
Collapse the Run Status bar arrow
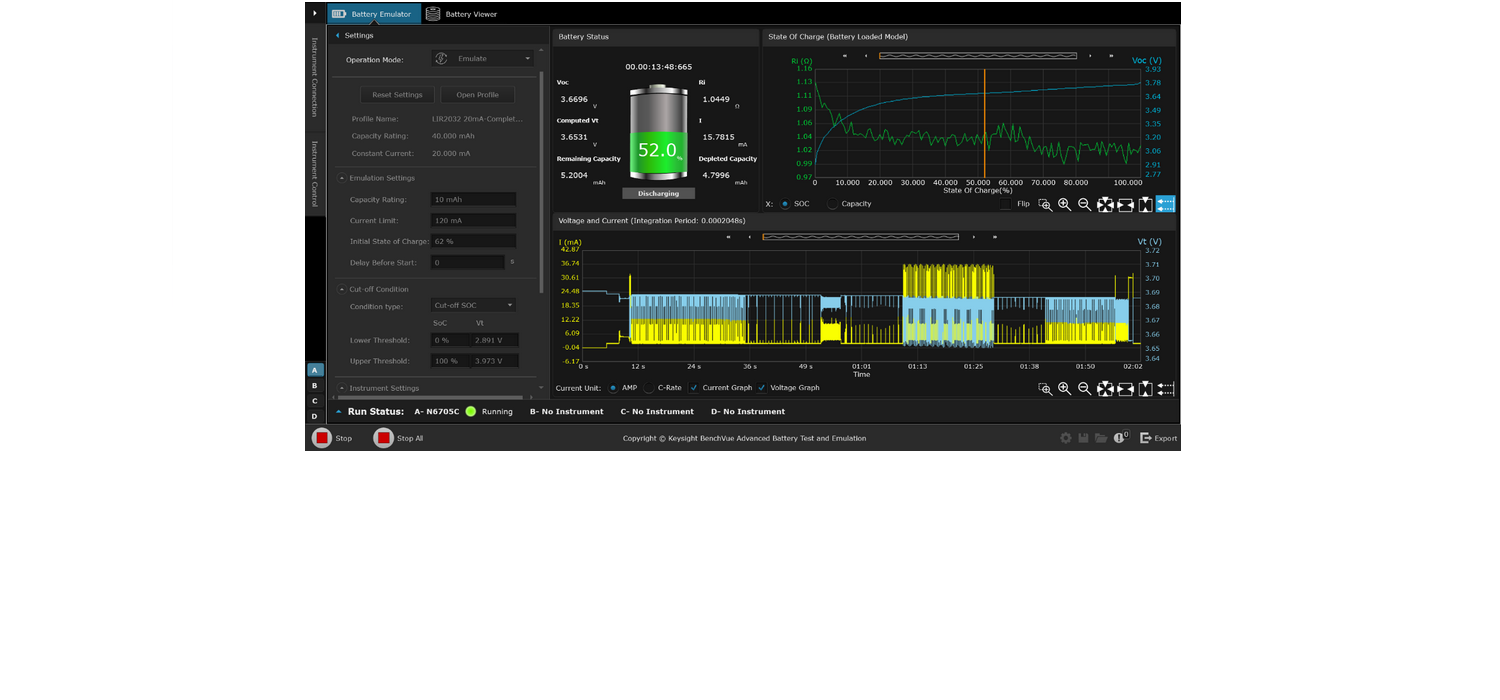point(338,411)
